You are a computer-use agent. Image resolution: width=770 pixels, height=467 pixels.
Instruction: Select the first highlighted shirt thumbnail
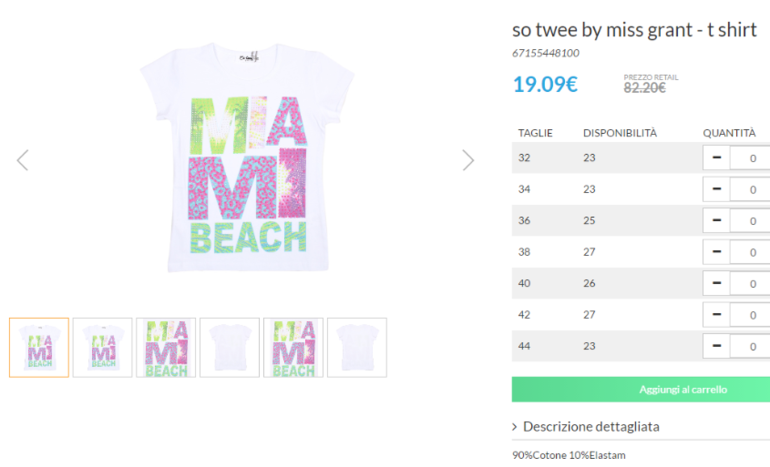pos(39,348)
